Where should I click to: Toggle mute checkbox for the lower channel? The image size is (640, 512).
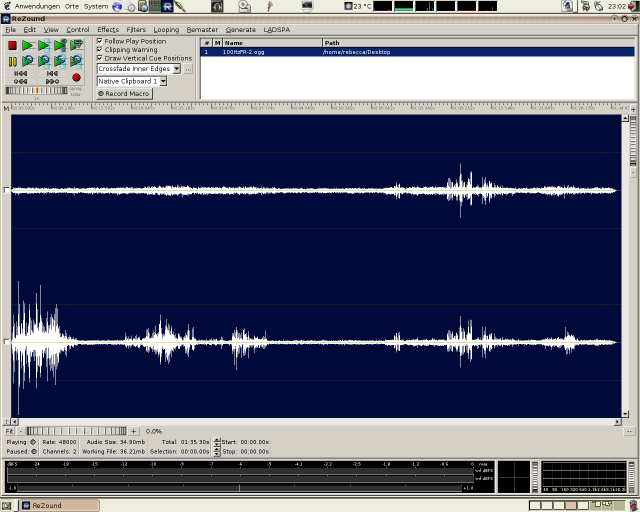pos(7,342)
